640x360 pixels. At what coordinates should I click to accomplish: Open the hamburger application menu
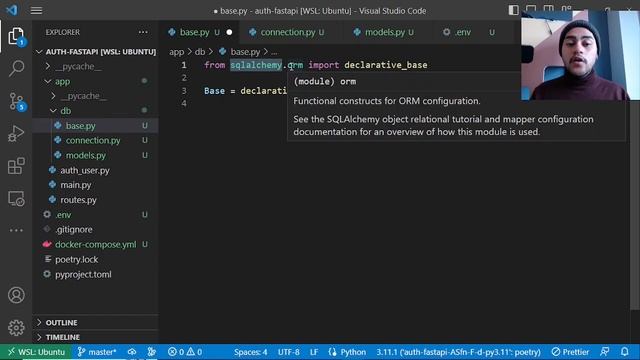click(x=36, y=10)
